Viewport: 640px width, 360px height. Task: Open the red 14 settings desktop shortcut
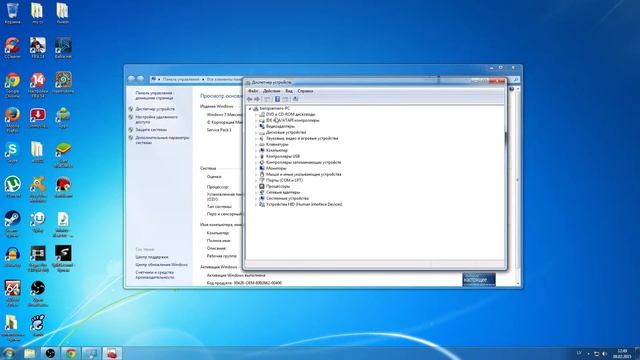(38, 84)
